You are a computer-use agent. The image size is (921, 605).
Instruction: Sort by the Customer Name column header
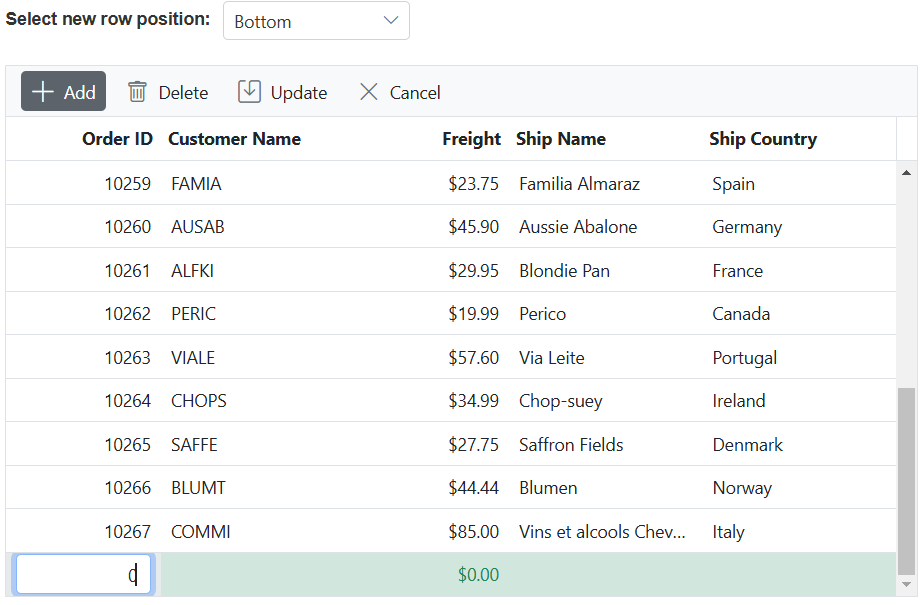(234, 139)
